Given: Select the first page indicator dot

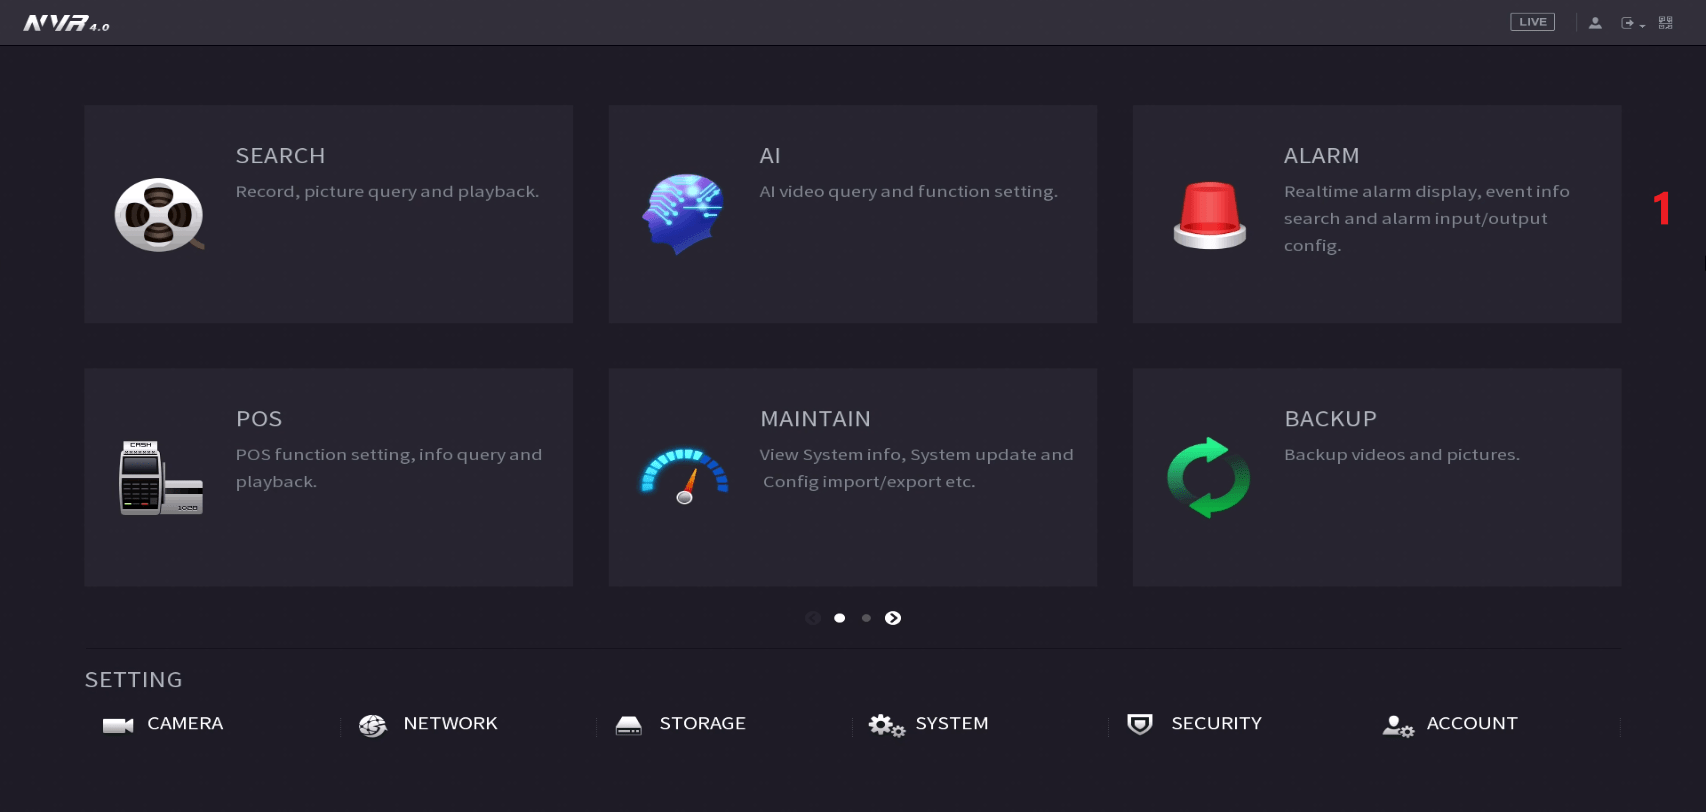Looking at the screenshot, I should tap(840, 618).
